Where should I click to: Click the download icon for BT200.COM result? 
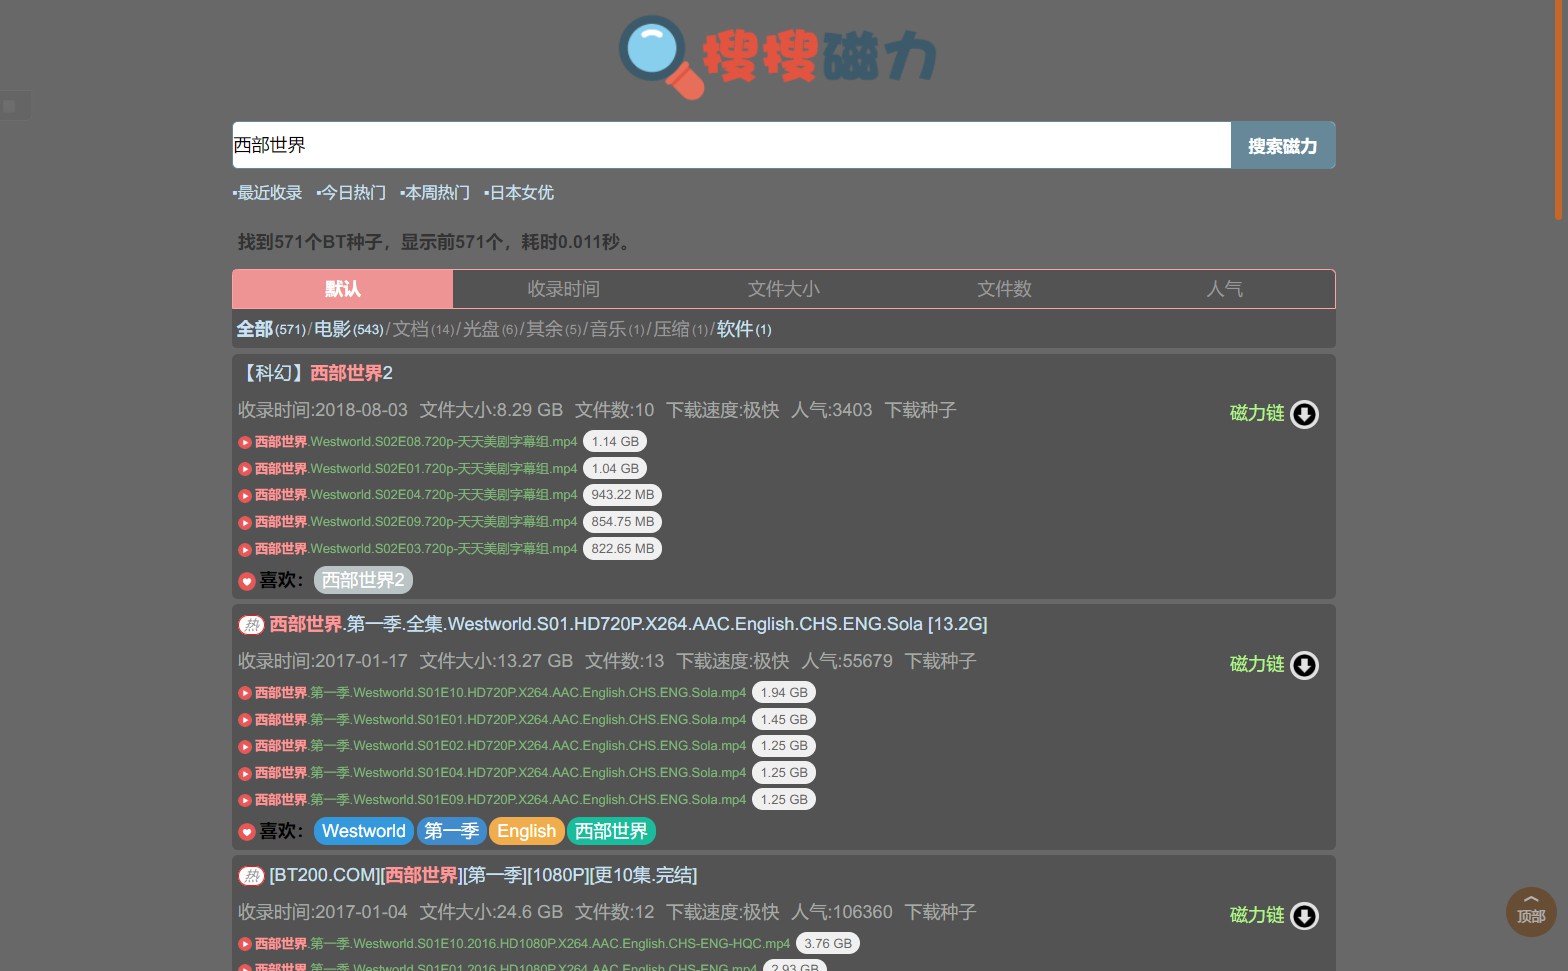pyautogui.click(x=1304, y=916)
